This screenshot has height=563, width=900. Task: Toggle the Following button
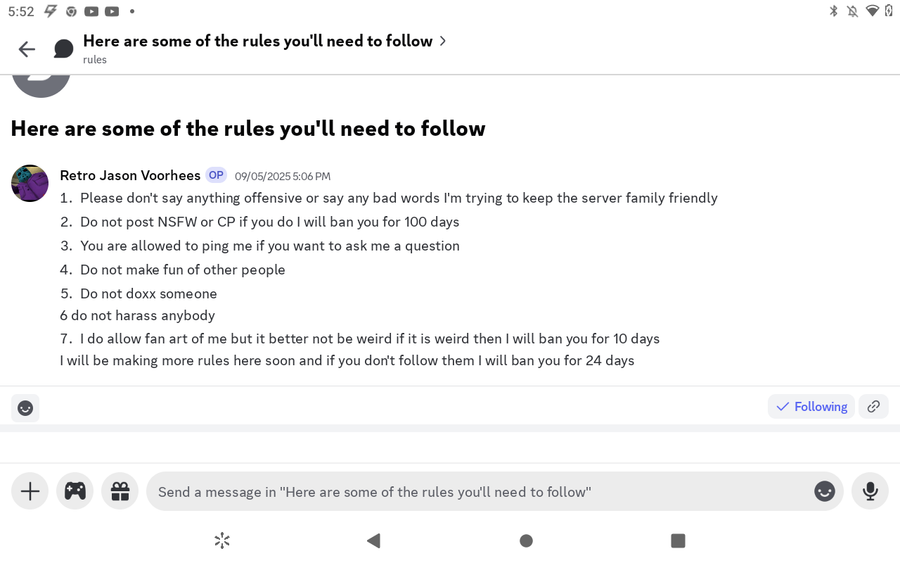click(x=811, y=406)
